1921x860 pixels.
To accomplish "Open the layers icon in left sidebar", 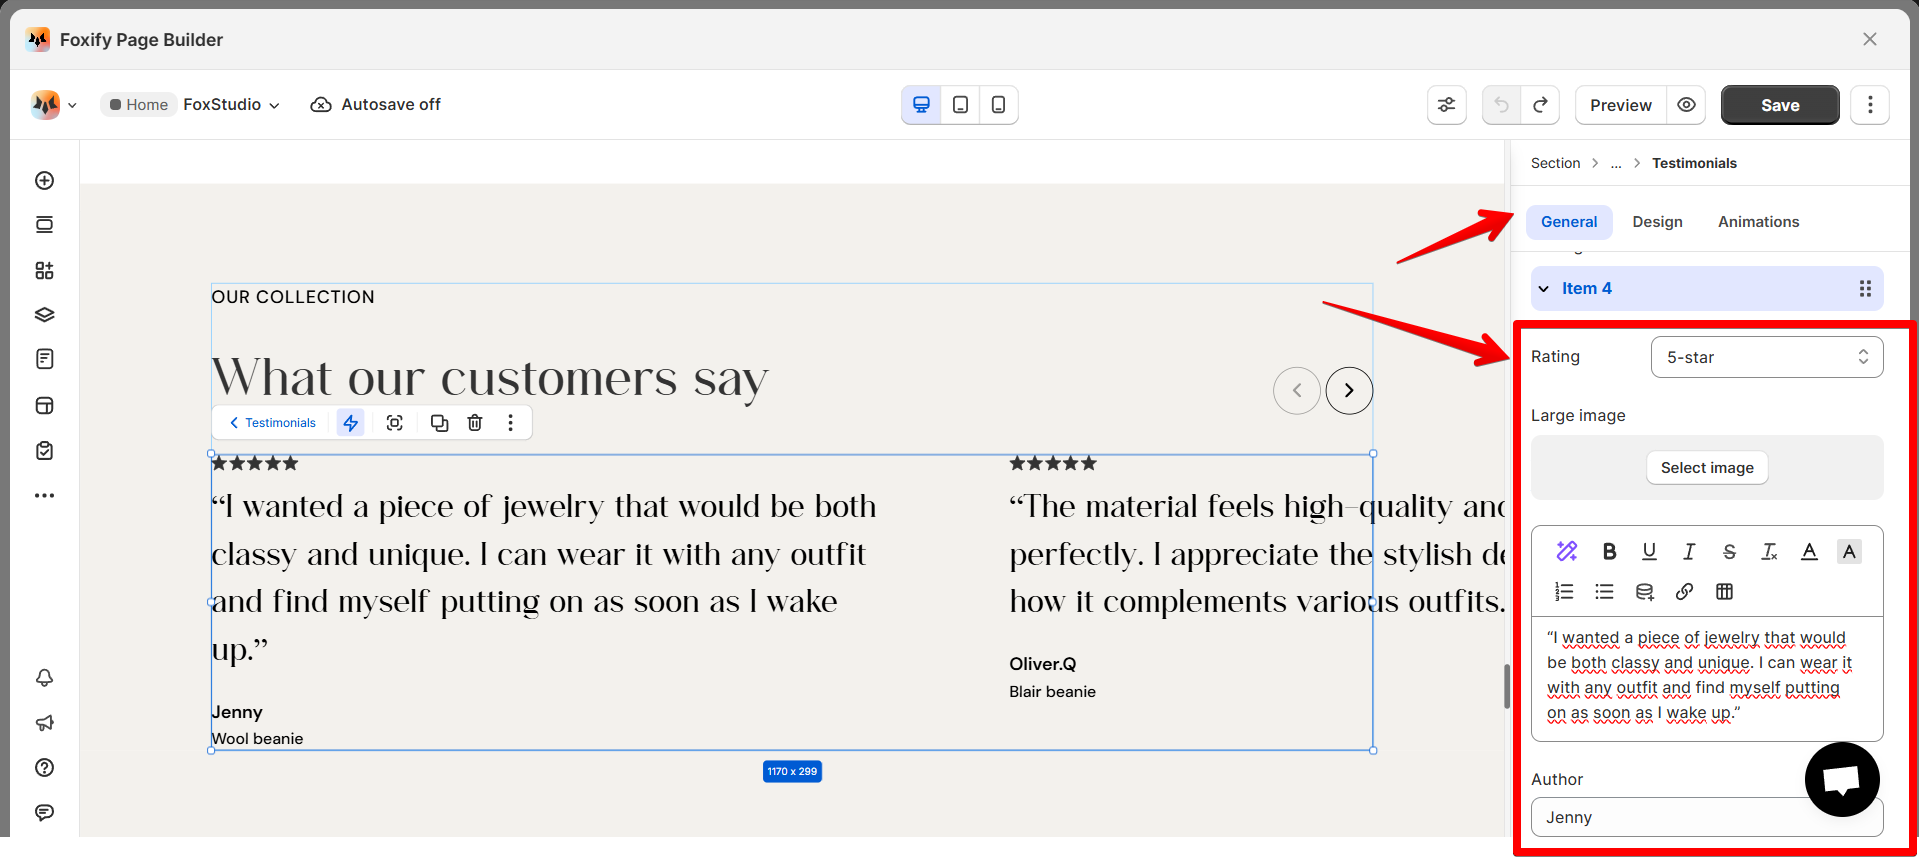I will point(44,315).
